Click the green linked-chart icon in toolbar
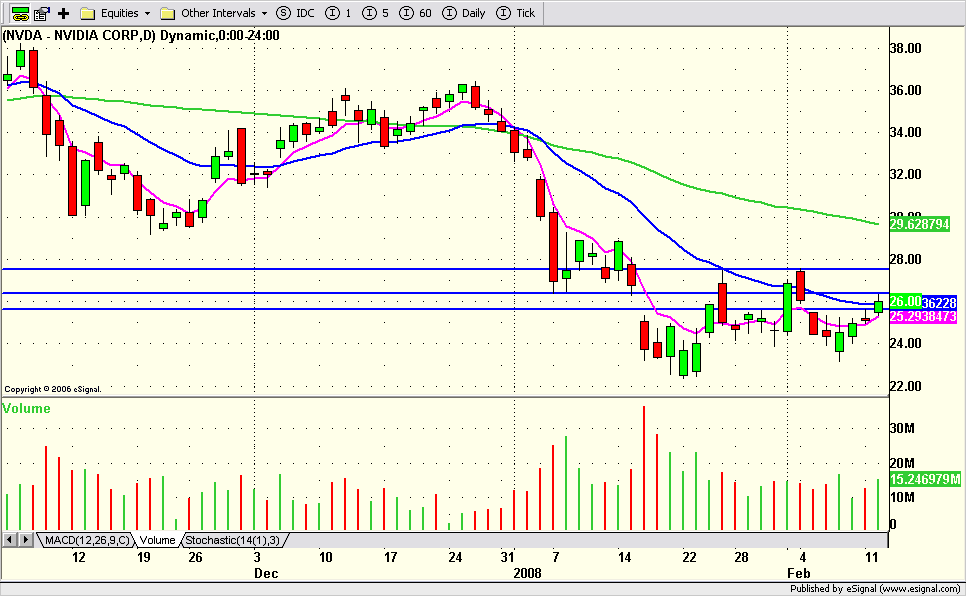The width and height of the screenshot is (966, 596). click(20, 13)
